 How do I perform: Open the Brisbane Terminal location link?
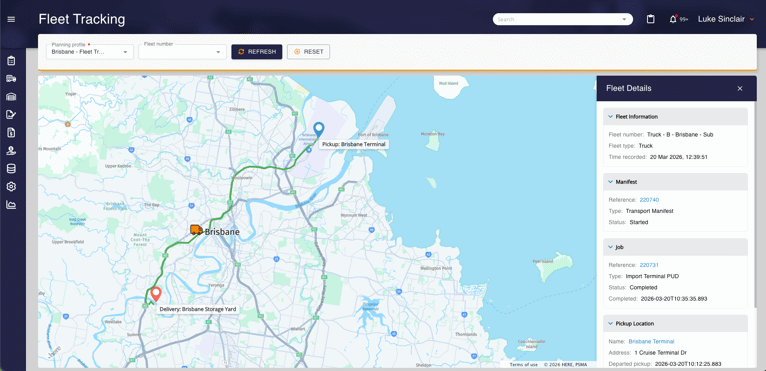coord(651,341)
